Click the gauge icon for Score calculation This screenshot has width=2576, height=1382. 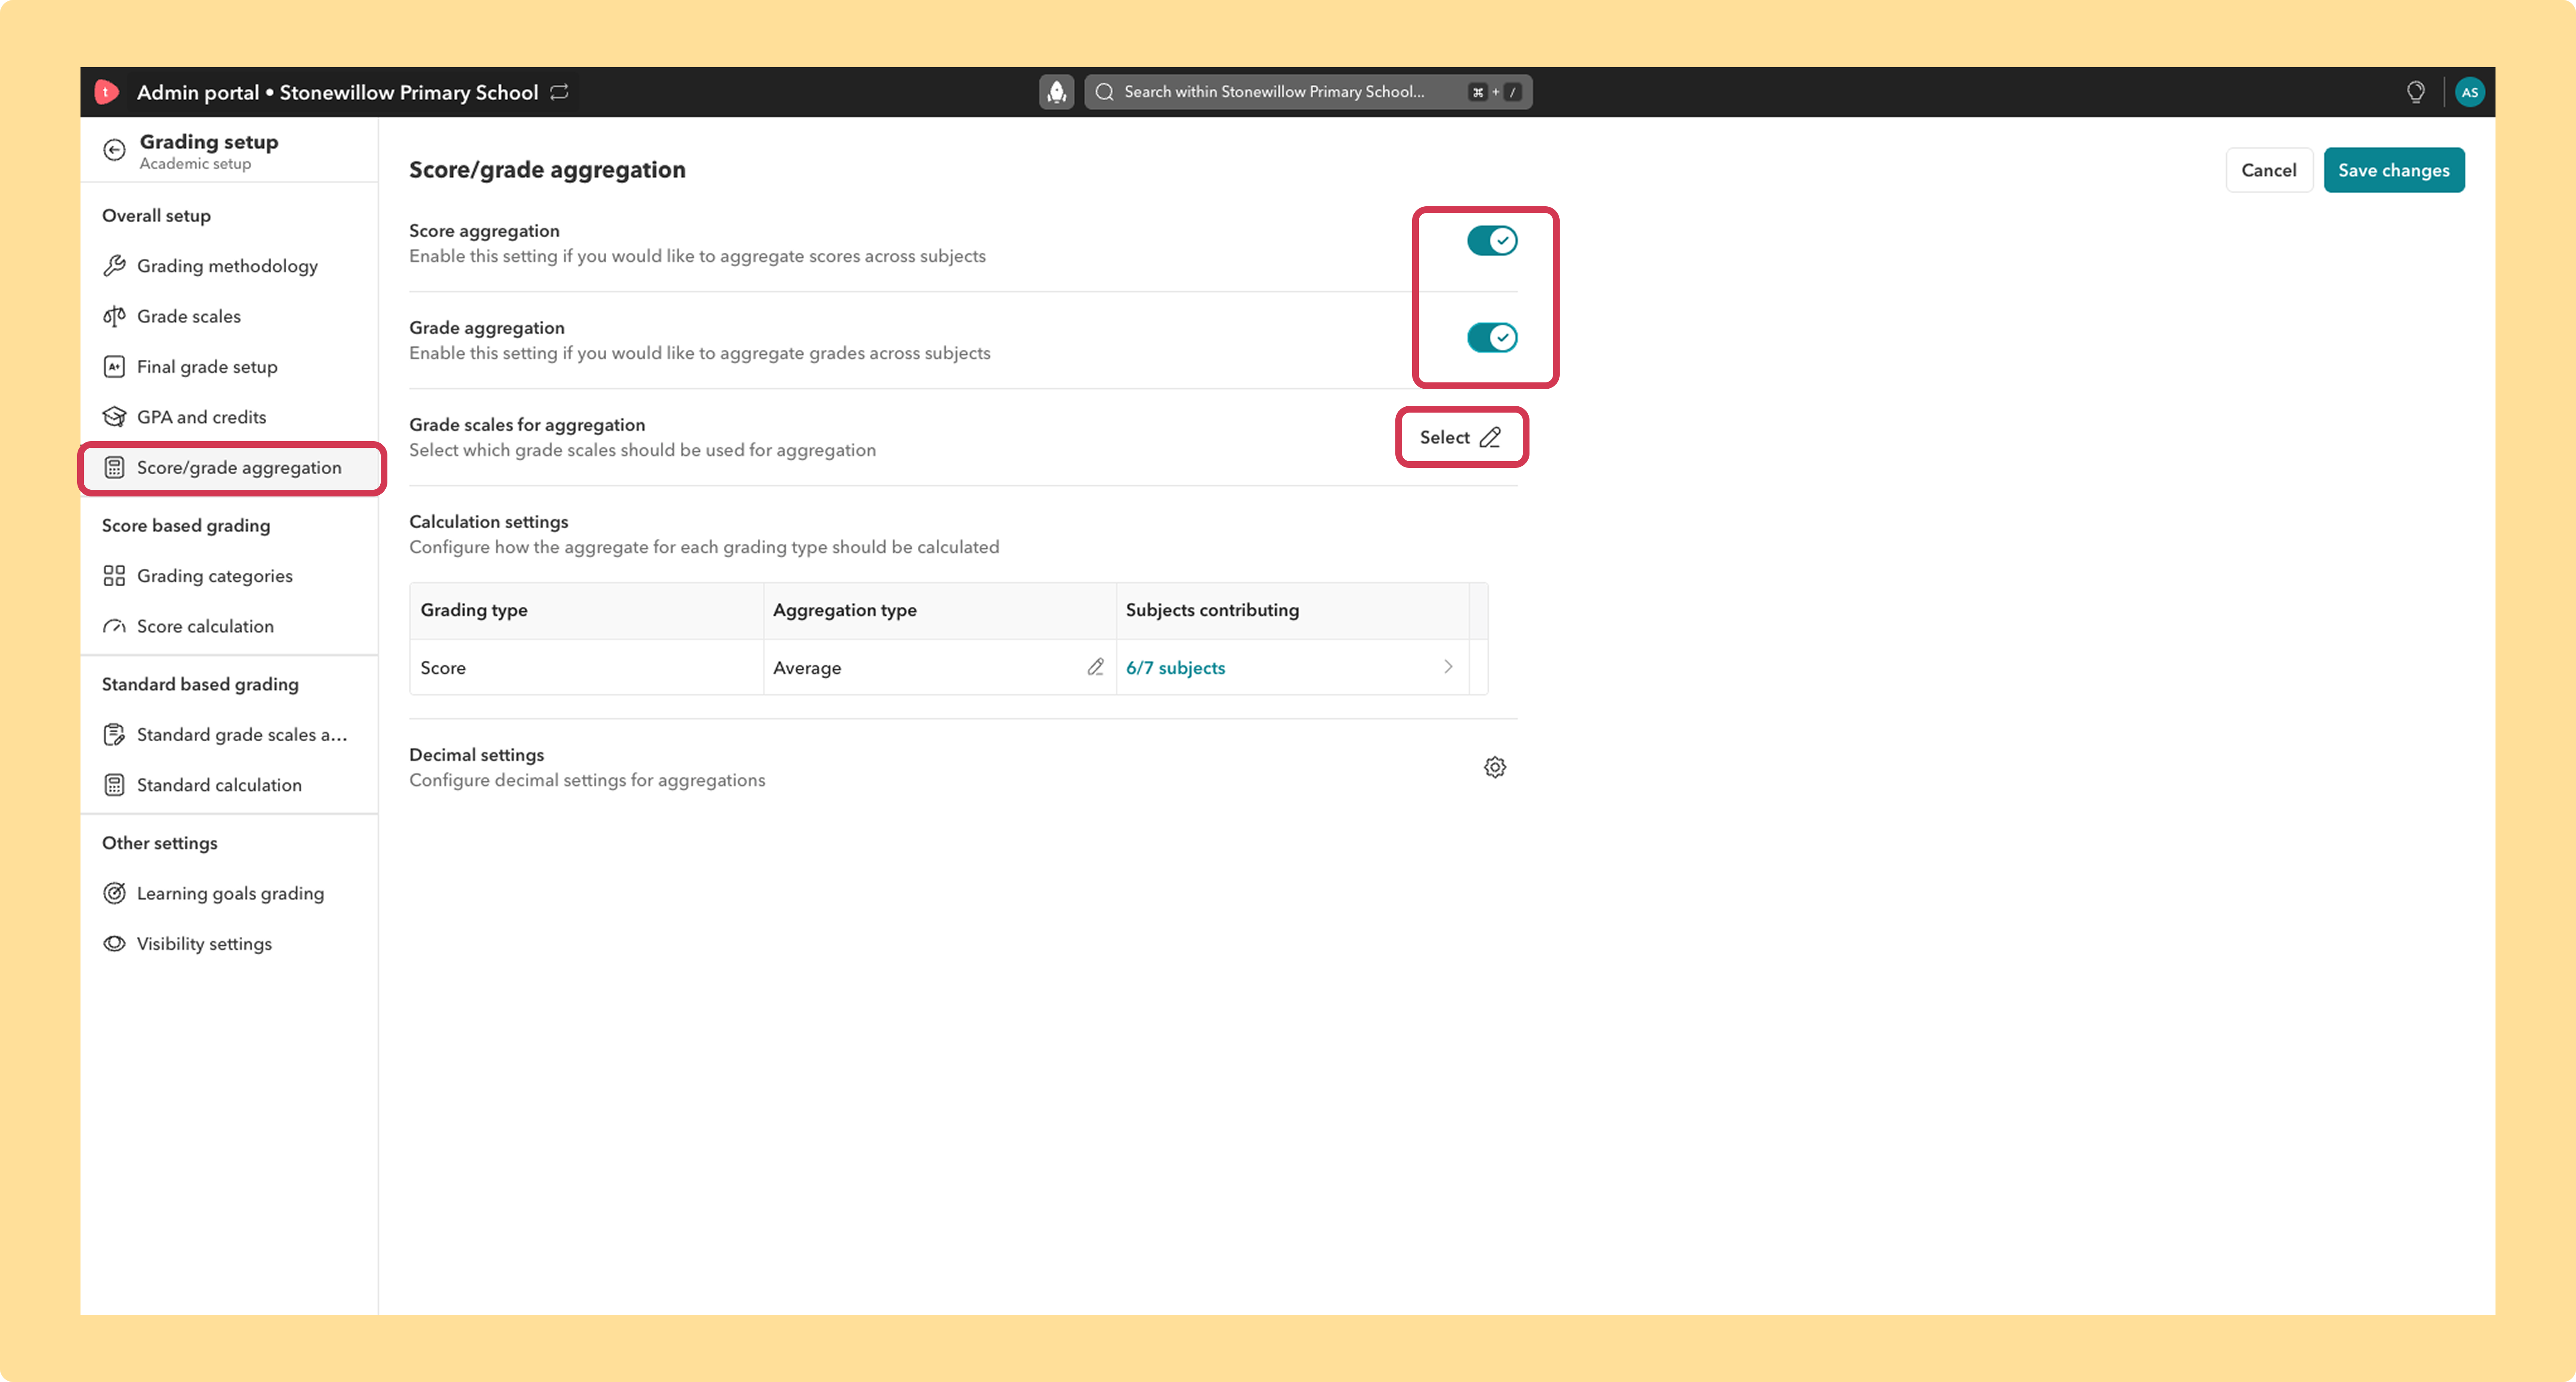(115, 627)
